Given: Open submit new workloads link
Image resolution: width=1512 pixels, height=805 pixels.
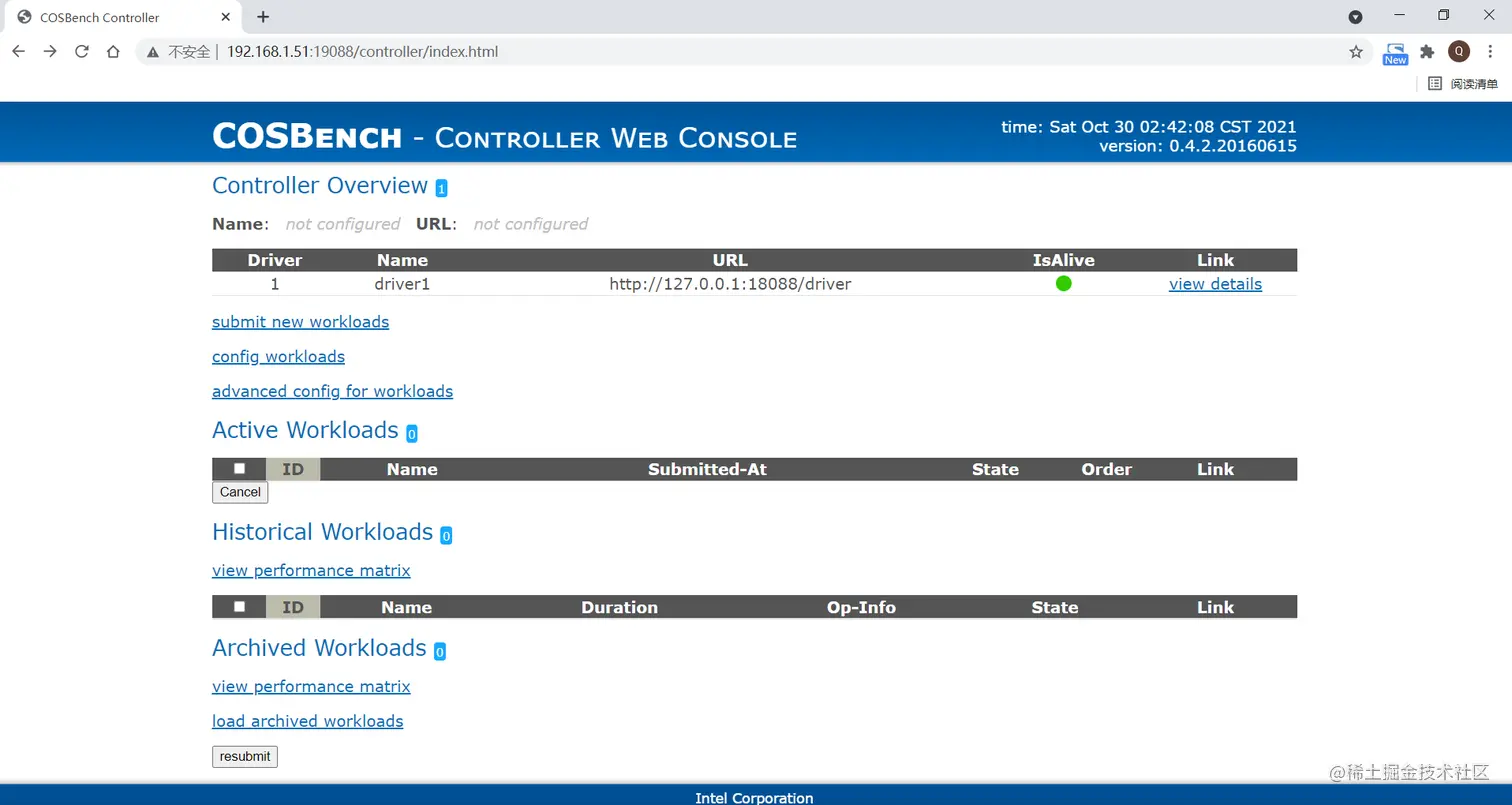Looking at the screenshot, I should pyautogui.click(x=300, y=322).
